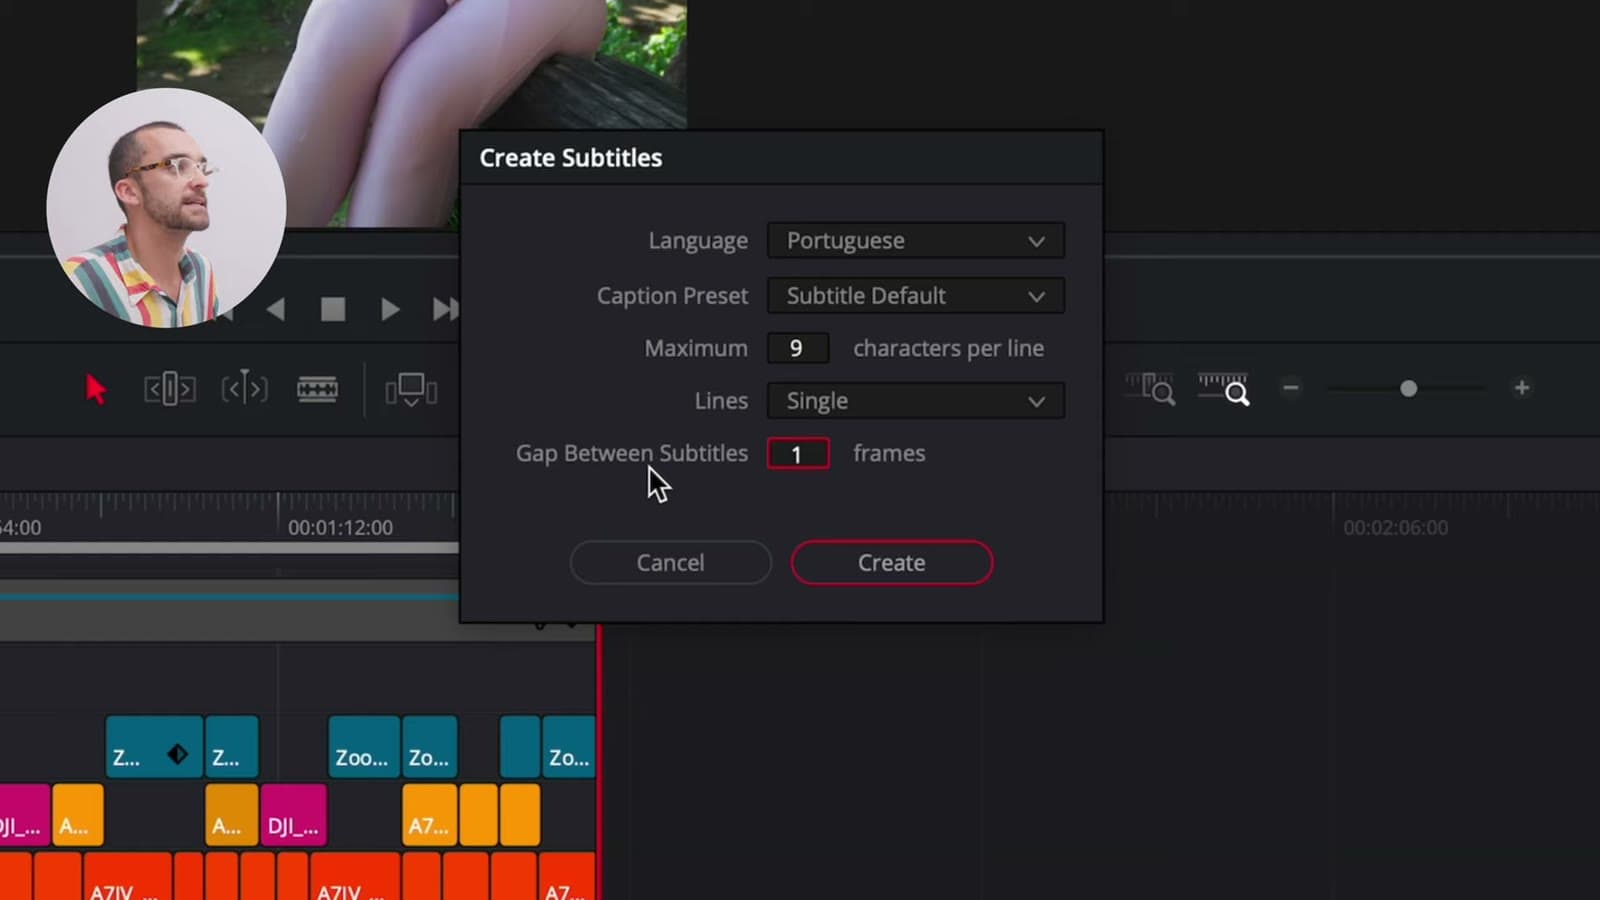The width and height of the screenshot is (1600, 900).
Task: Click the keyframe diamond on the teal clip
Action: (178, 754)
